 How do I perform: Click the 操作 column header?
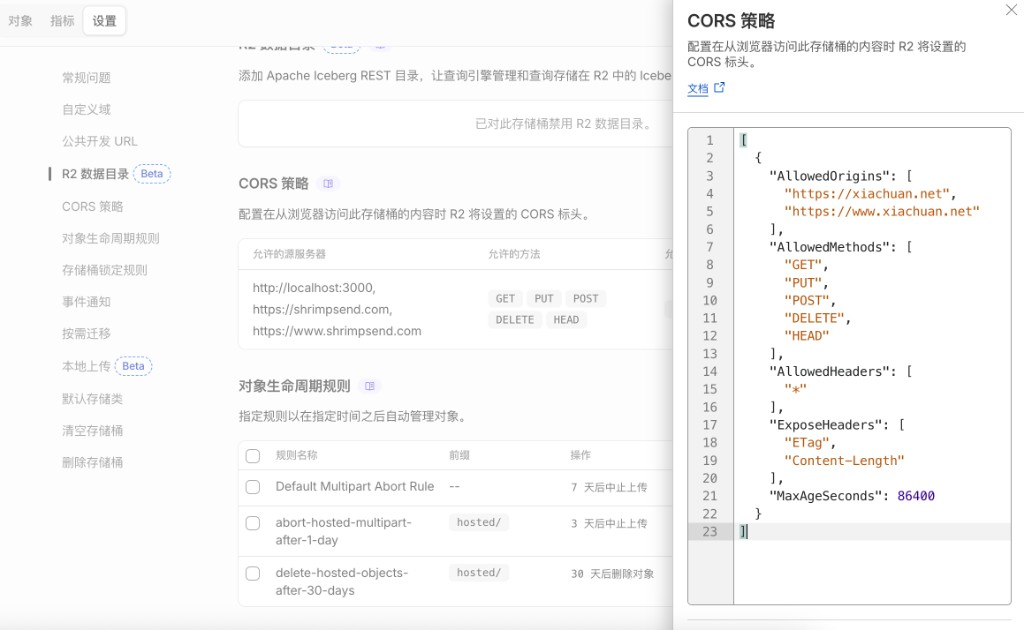[x=581, y=455]
